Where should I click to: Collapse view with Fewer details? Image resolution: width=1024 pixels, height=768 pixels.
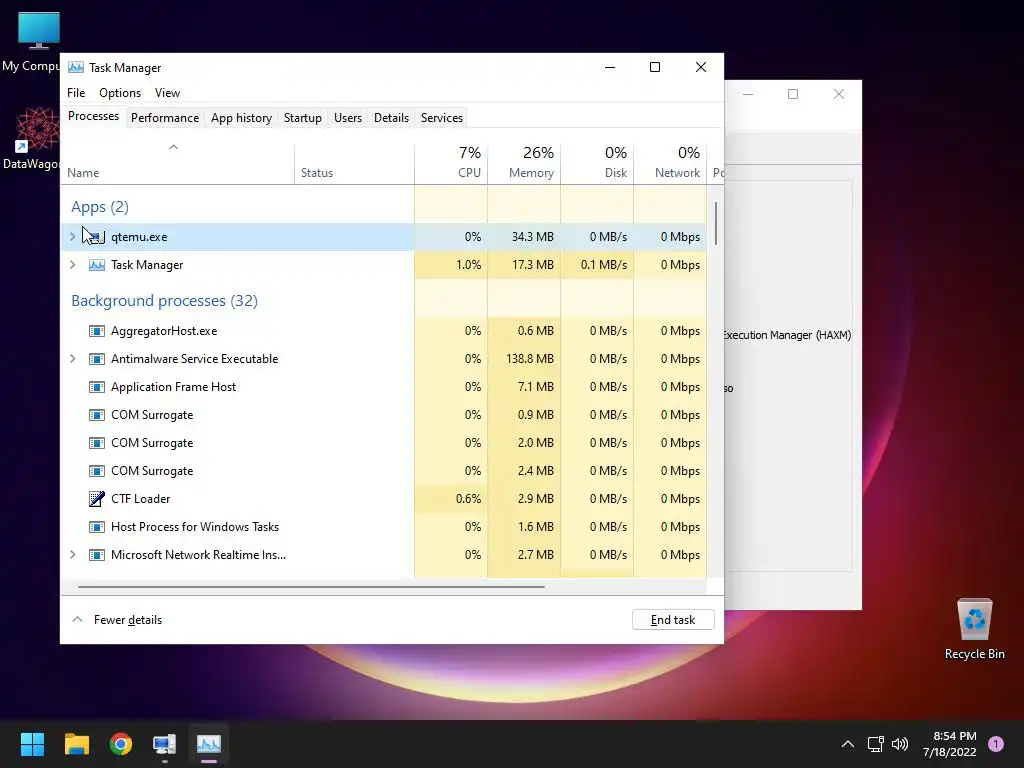pos(118,620)
